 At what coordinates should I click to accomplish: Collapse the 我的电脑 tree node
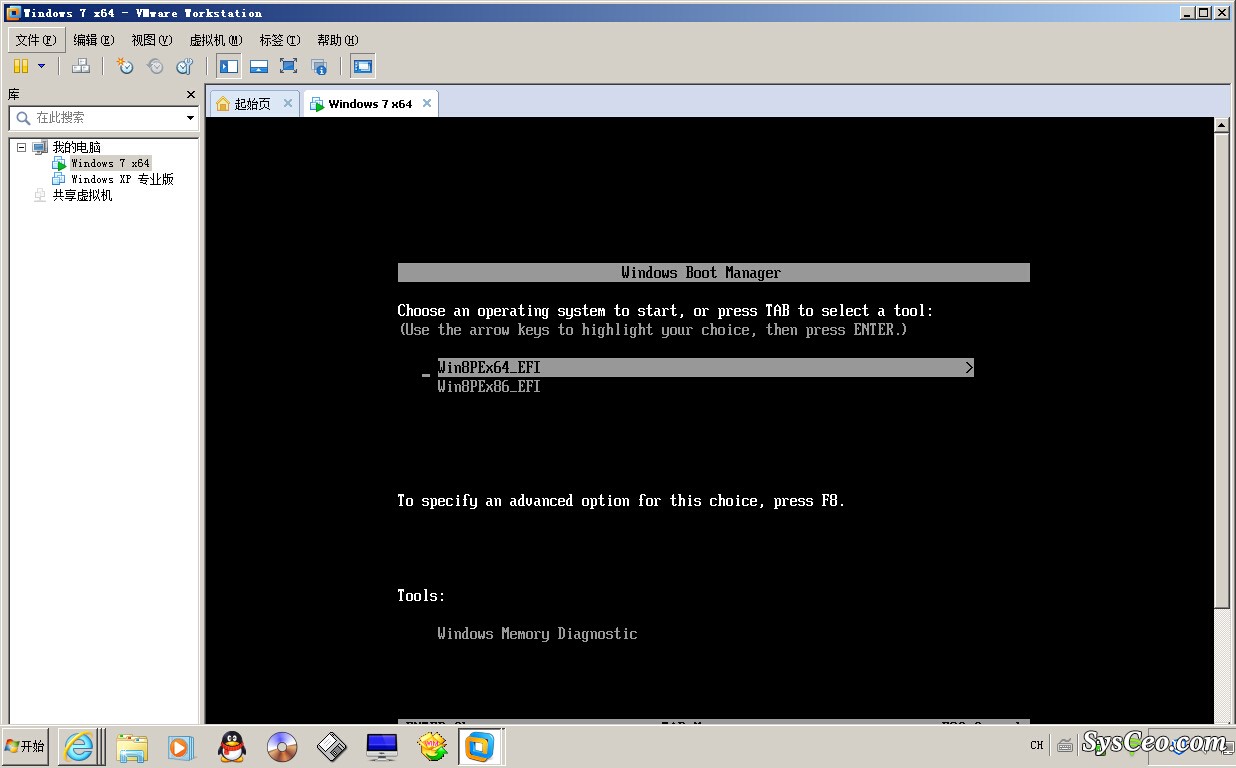point(21,147)
